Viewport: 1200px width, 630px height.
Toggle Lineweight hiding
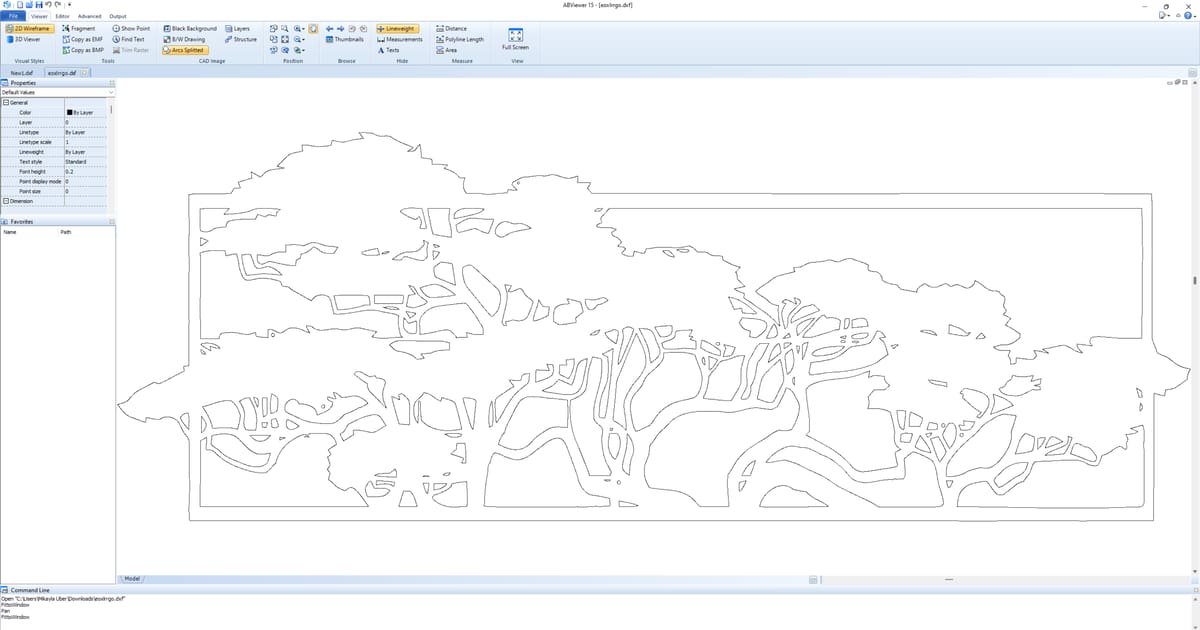pyautogui.click(x=397, y=29)
